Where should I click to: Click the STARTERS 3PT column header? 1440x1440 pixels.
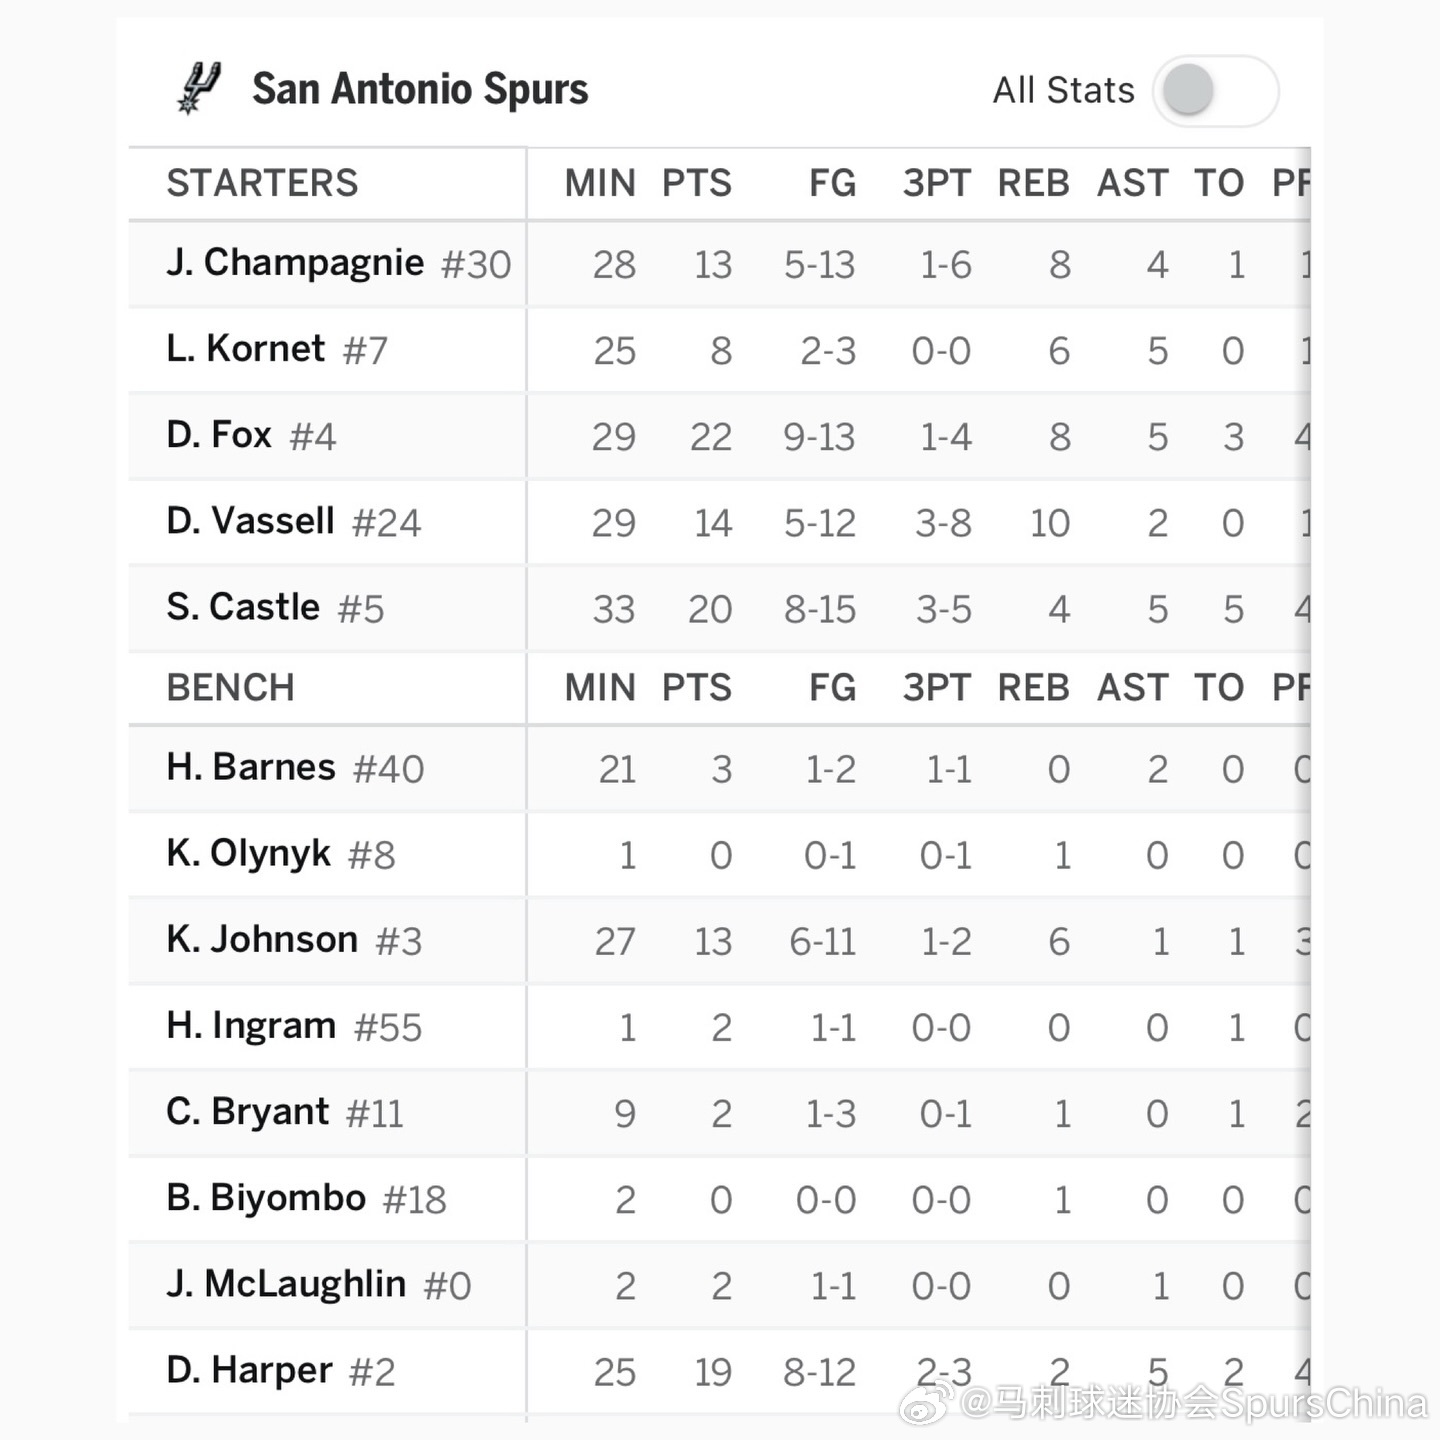coord(937,183)
